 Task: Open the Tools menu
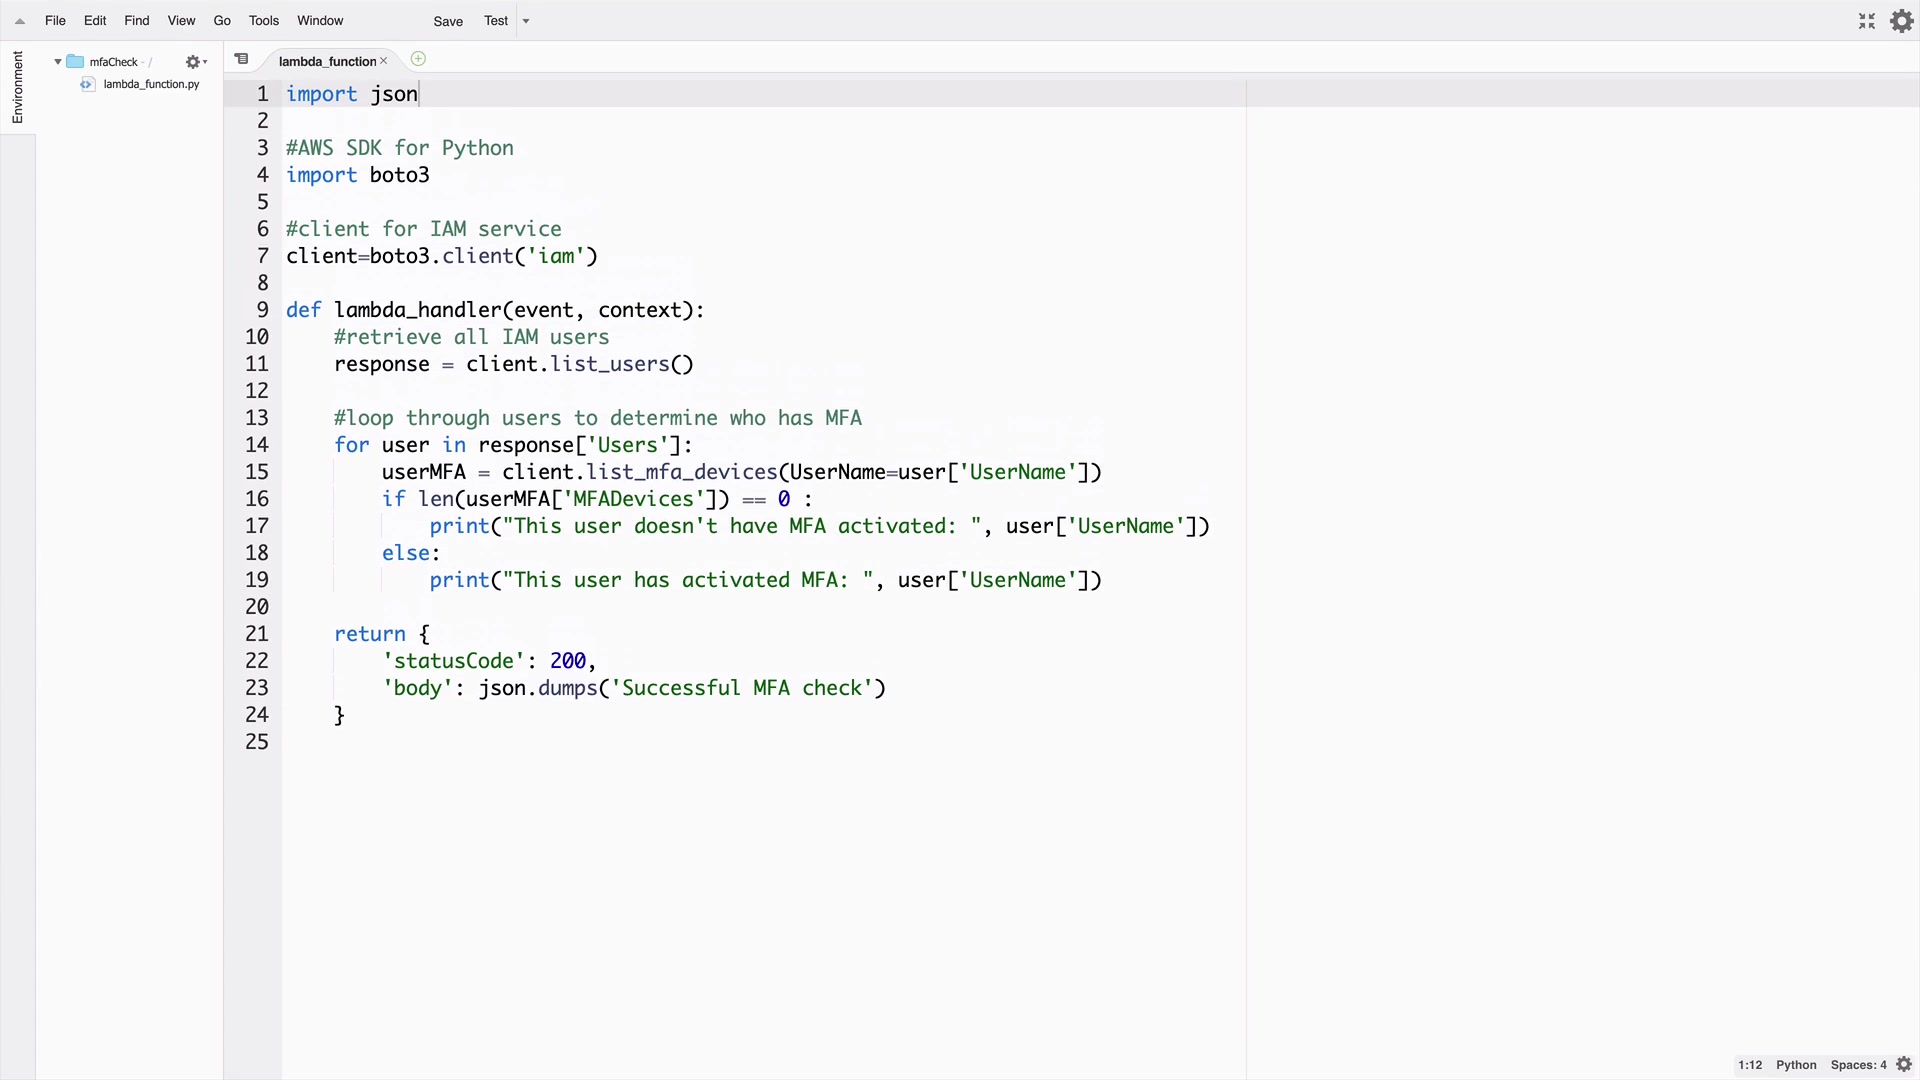click(x=264, y=21)
